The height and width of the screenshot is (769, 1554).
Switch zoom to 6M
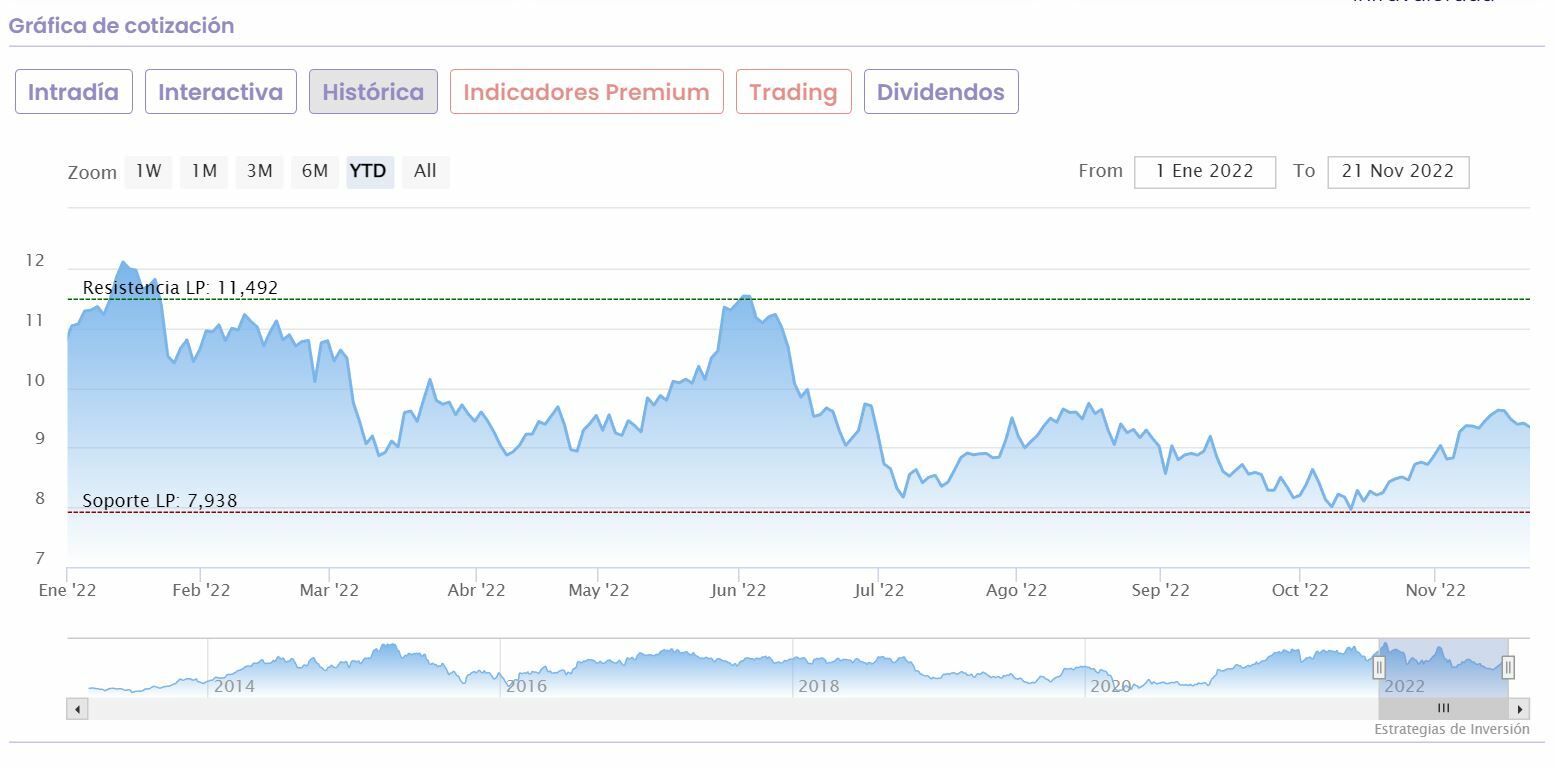point(314,171)
